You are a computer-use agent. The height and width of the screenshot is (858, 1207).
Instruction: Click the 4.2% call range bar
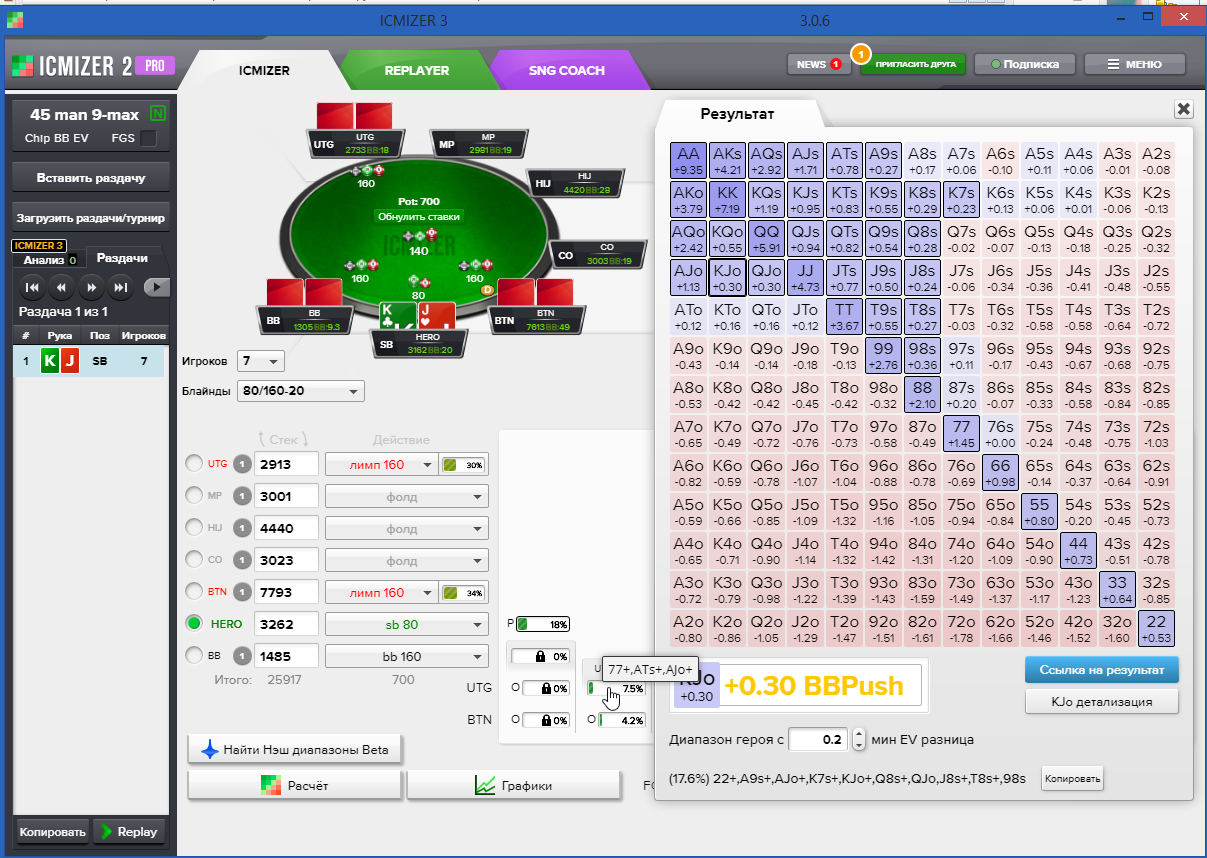pyautogui.click(x=621, y=719)
